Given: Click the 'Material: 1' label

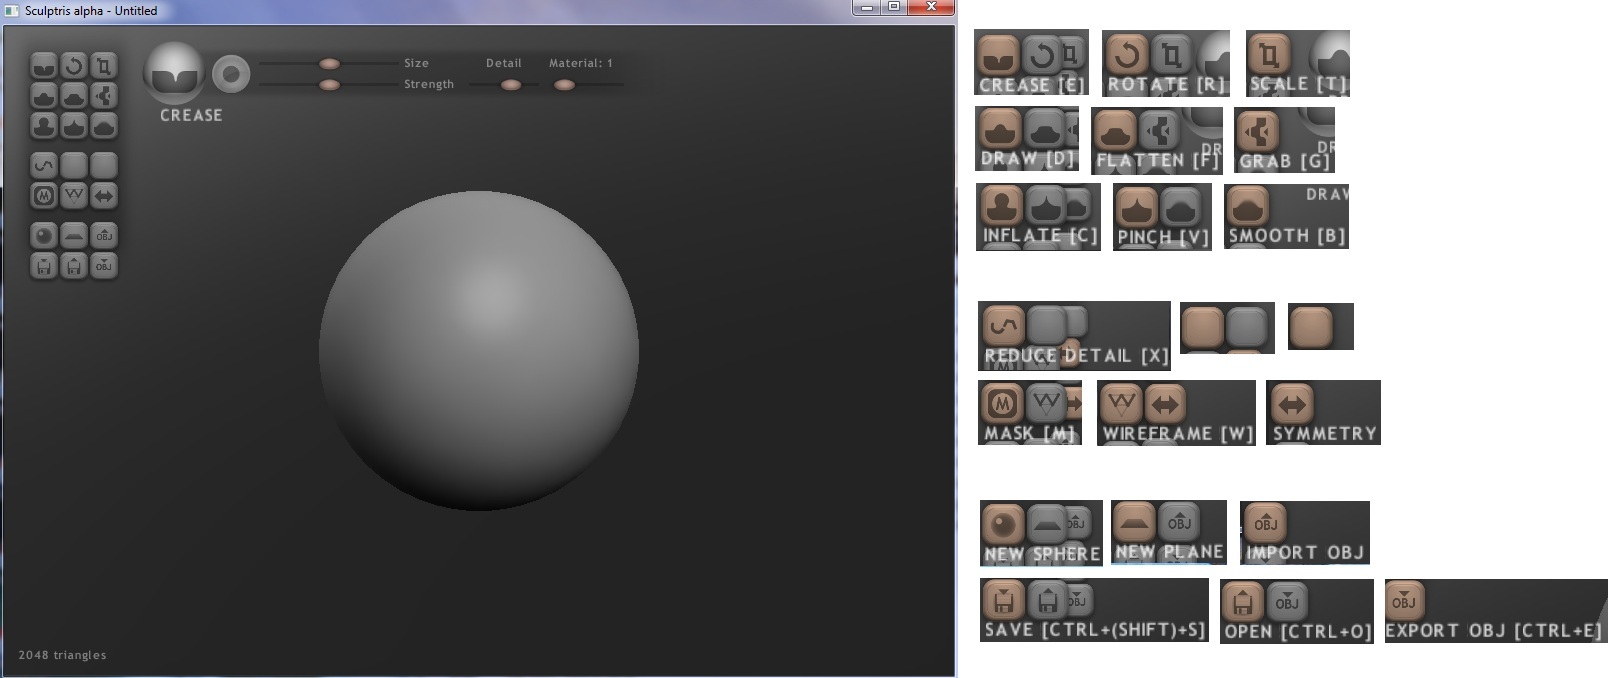Looking at the screenshot, I should click(581, 63).
